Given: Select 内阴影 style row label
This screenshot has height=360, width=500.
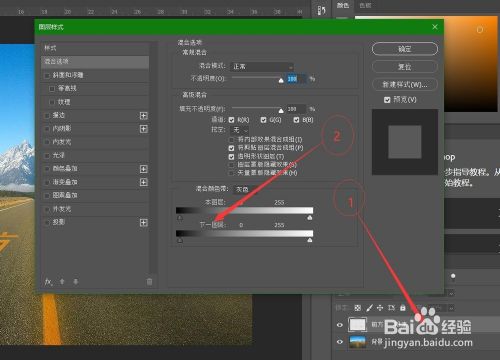Looking at the screenshot, I should (x=62, y=129).
